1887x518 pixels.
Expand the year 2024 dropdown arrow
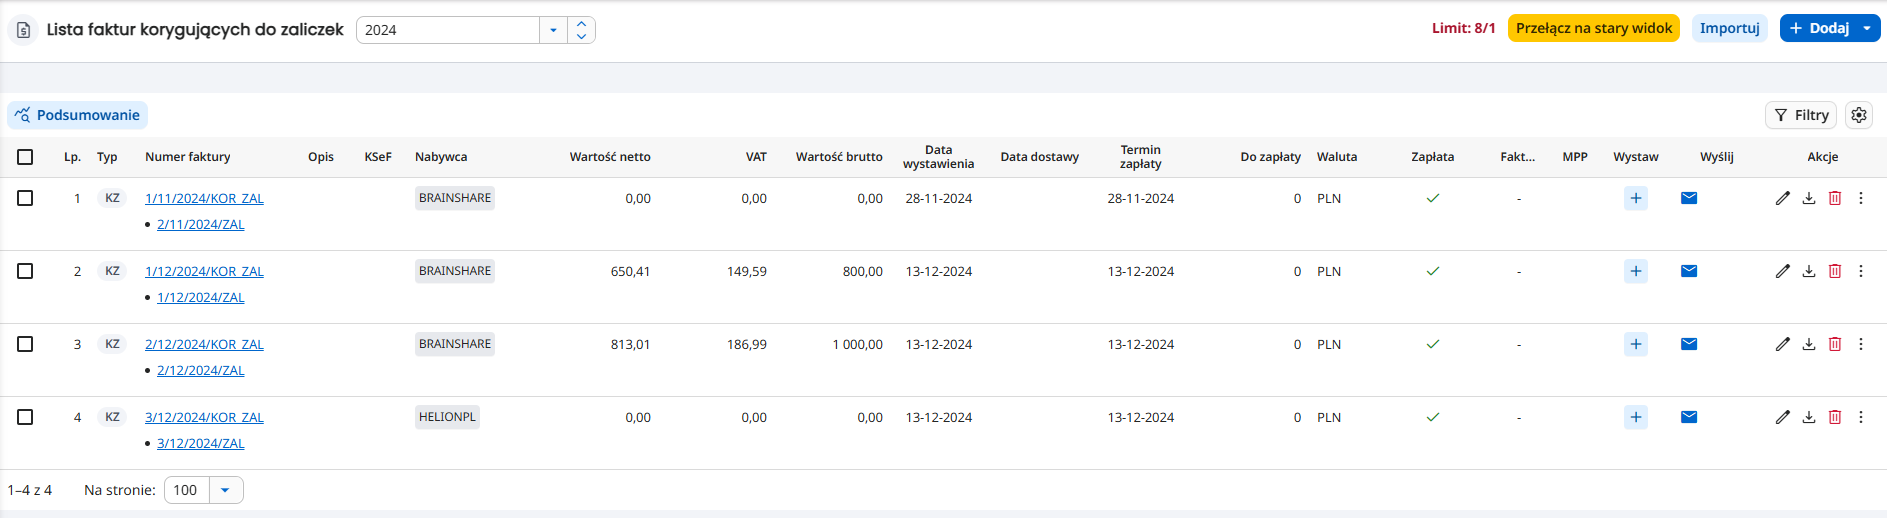[553, 30]
